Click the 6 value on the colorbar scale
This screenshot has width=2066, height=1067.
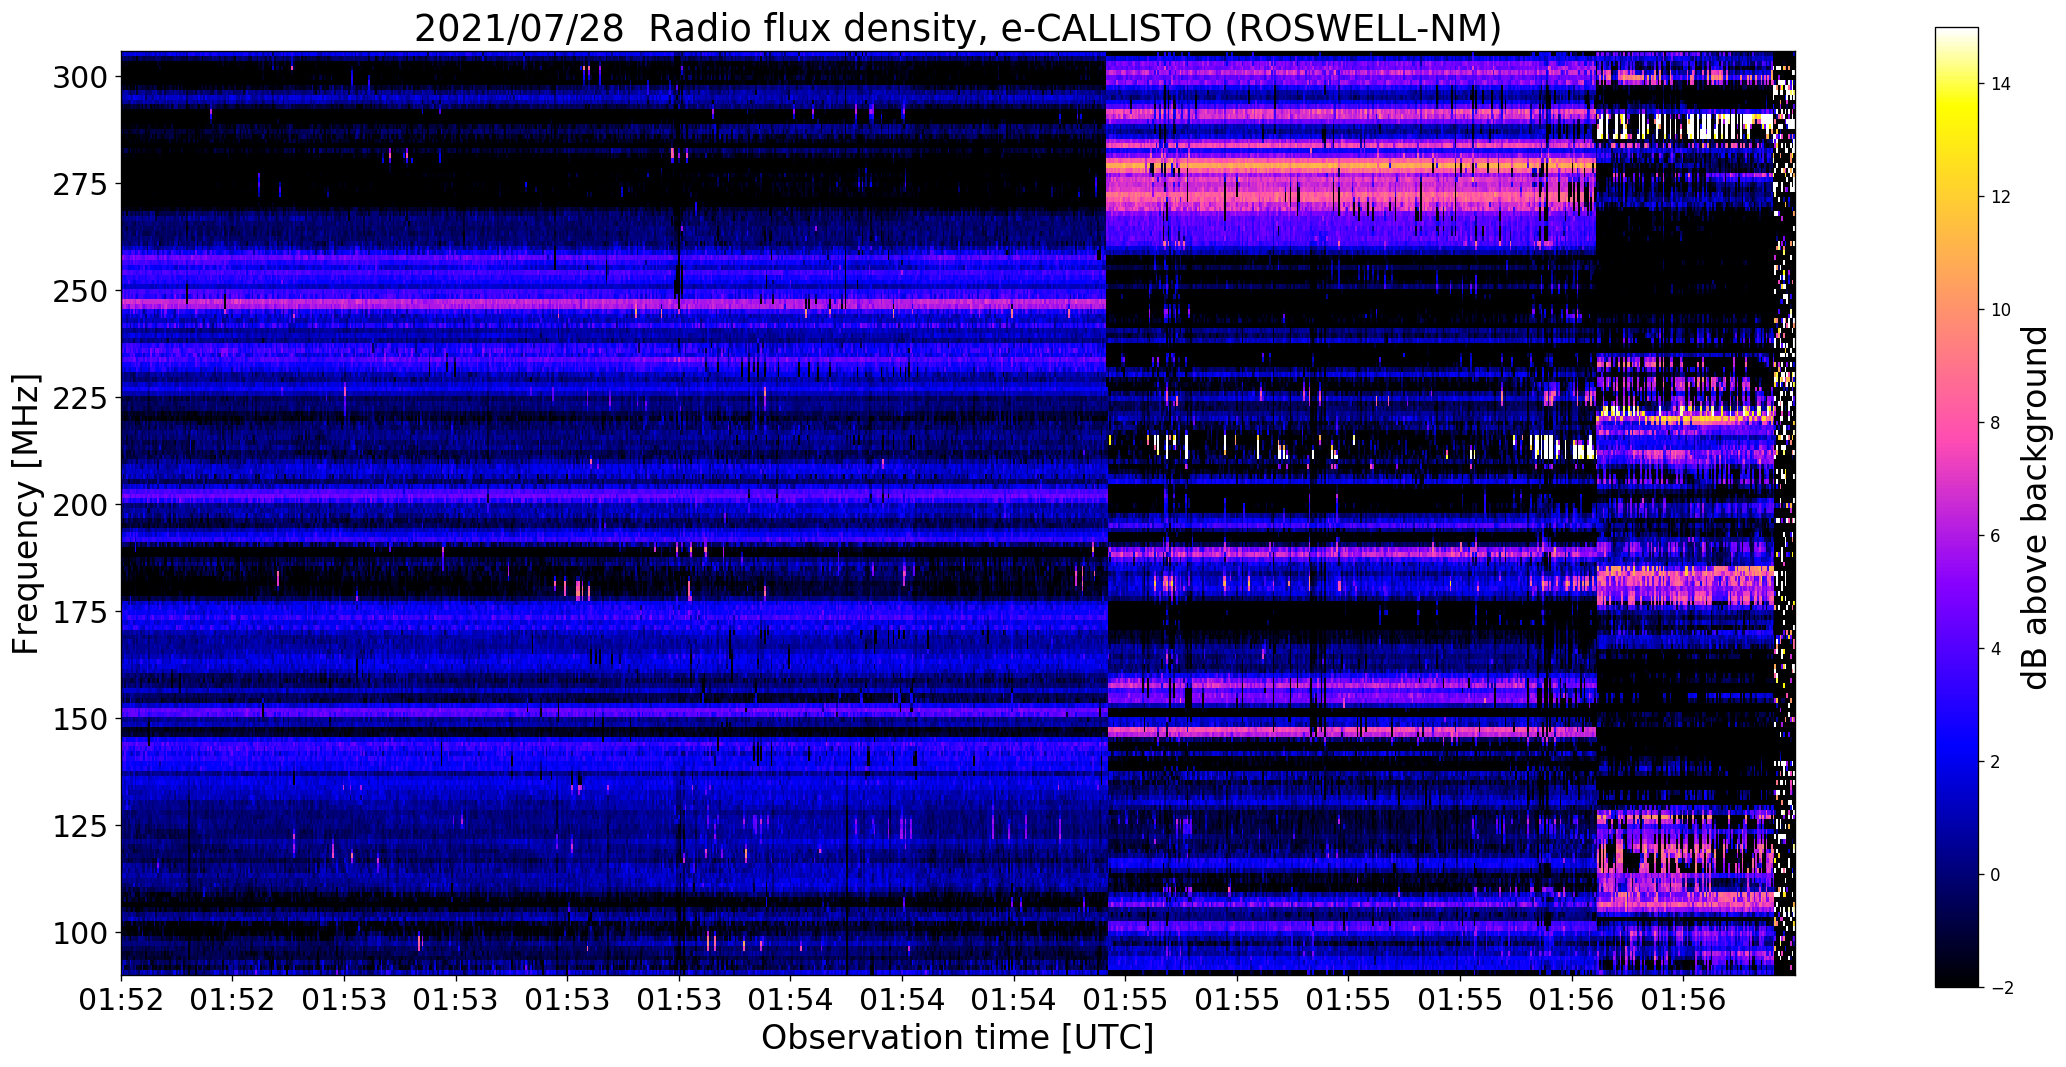click(1996, 536)
